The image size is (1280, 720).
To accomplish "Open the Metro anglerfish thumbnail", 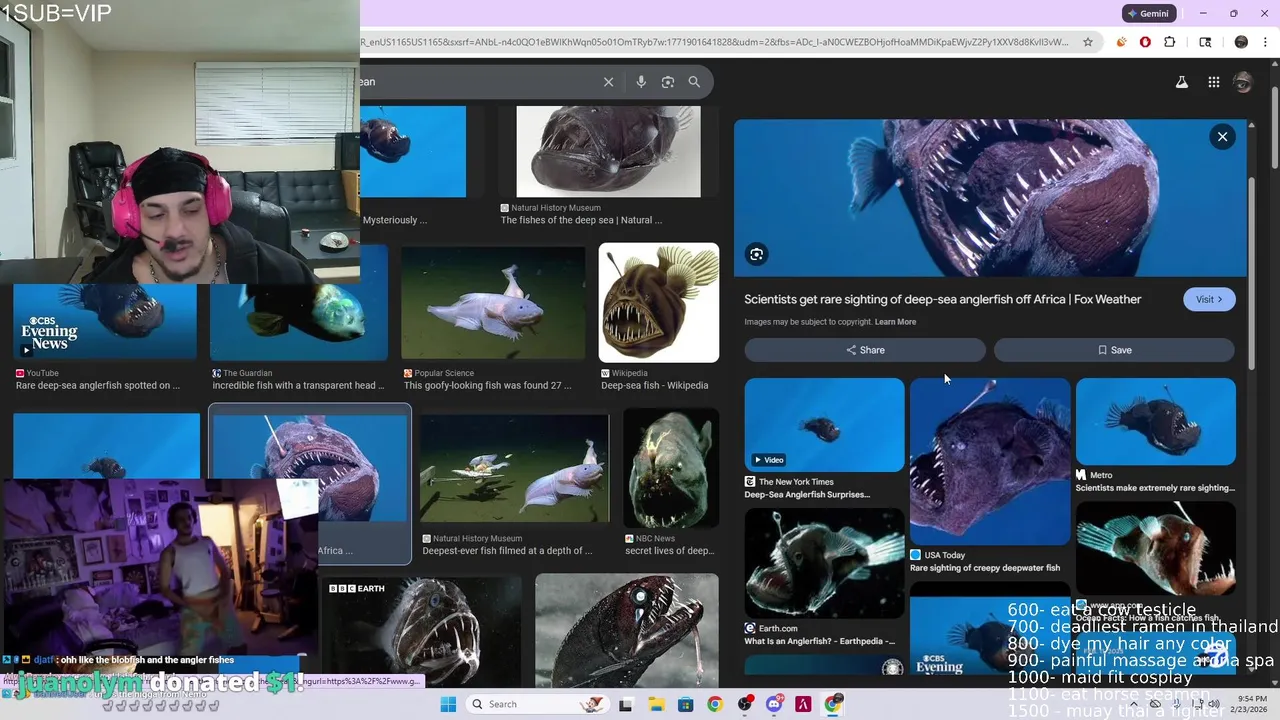I will [1156, 421].
